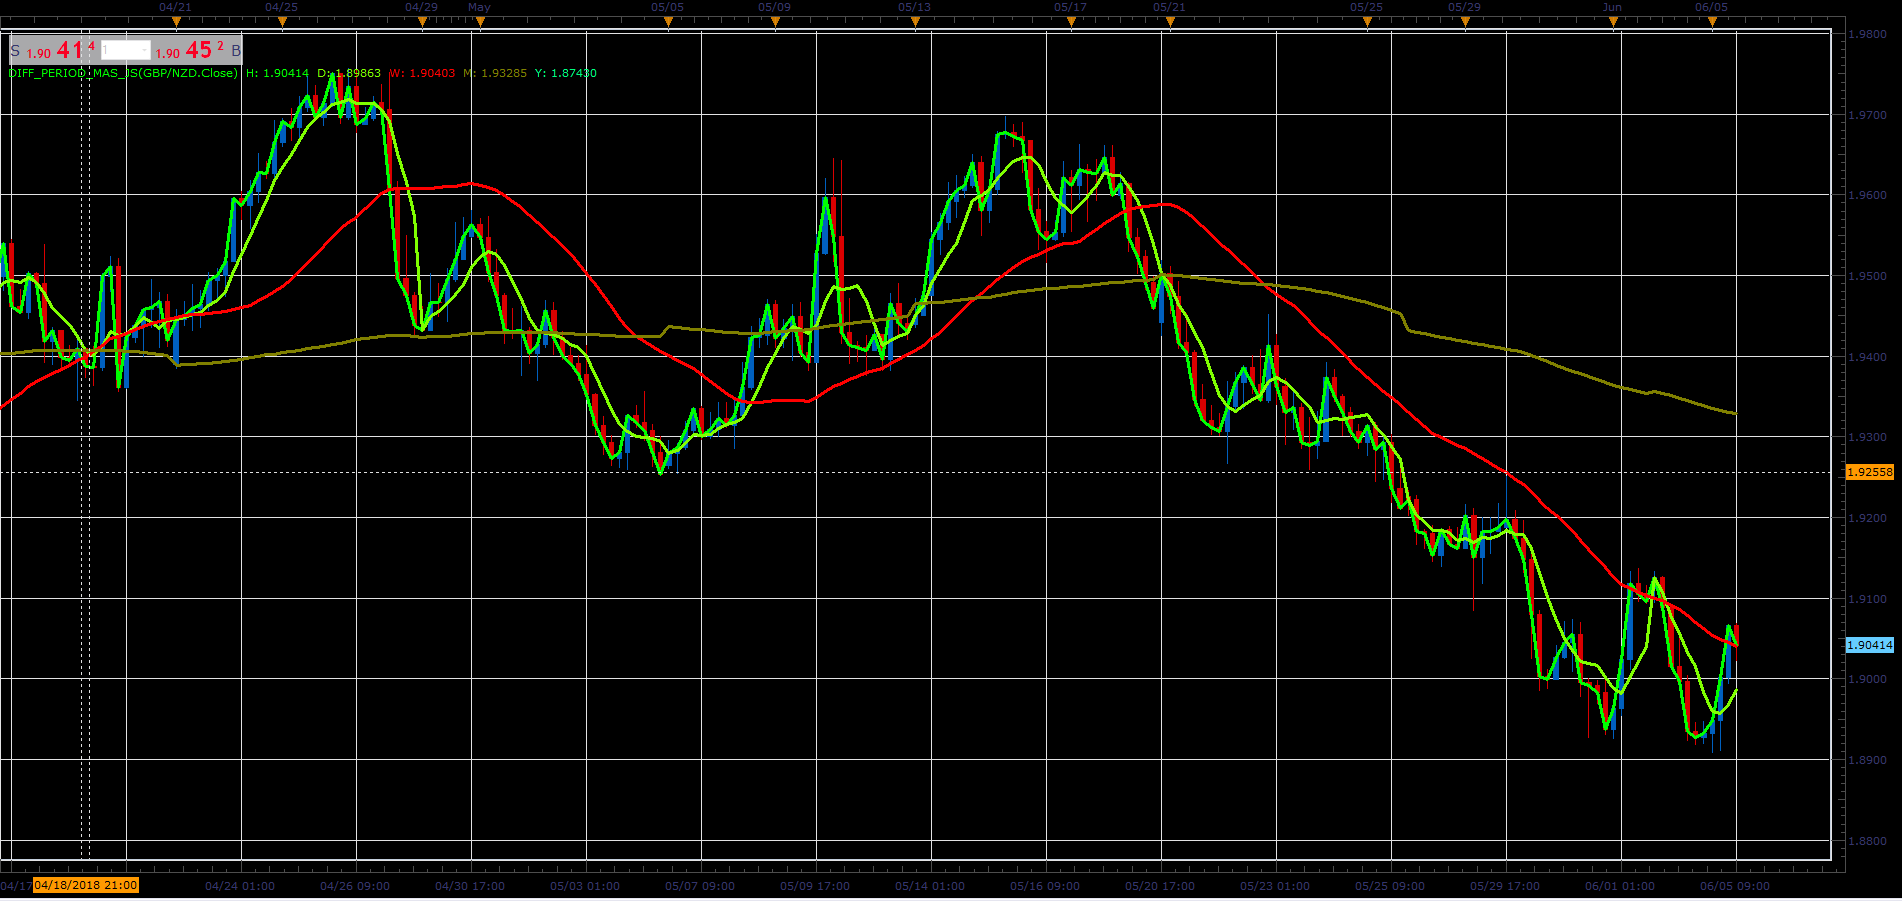
Task: Click the orange marker under 05/13
Action: [x=914, y=22]
